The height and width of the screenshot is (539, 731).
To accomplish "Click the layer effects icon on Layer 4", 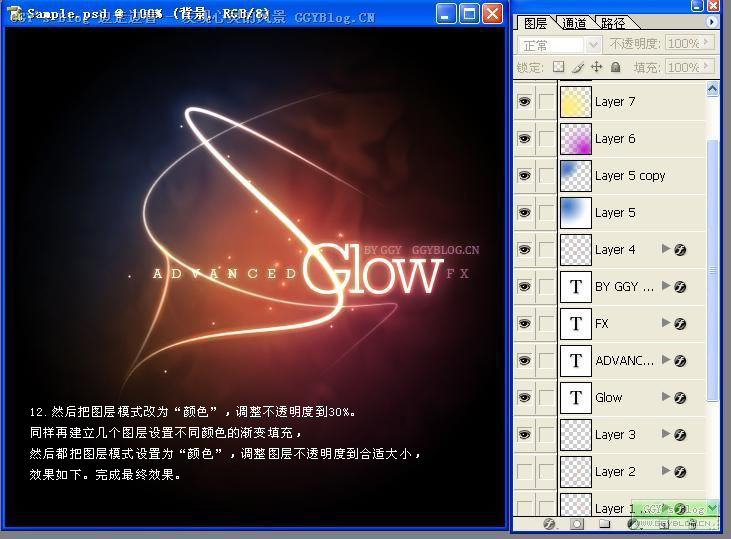I will coord(680,250).
